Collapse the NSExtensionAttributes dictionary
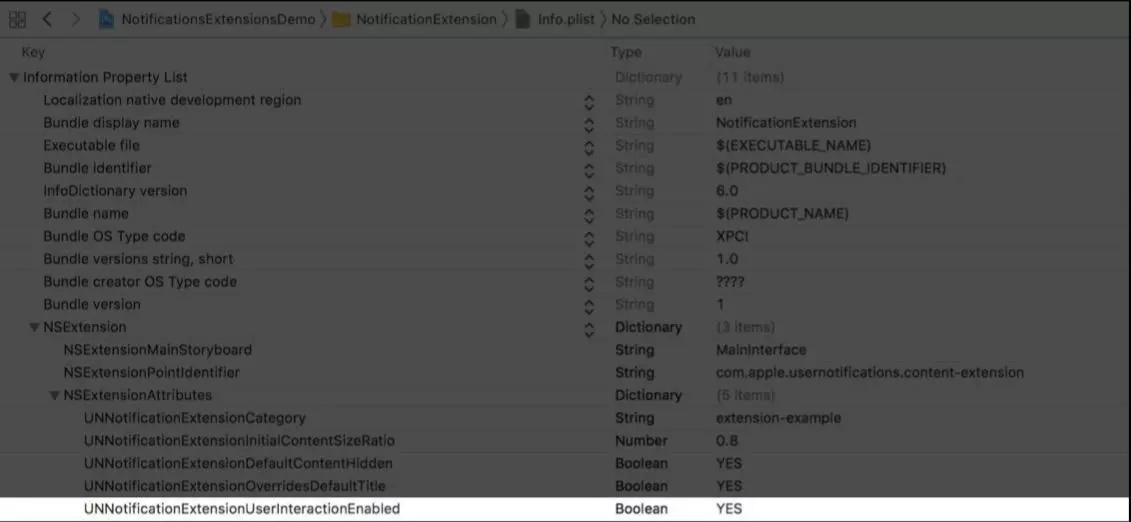1131x522 pixels. coord(54,396)
